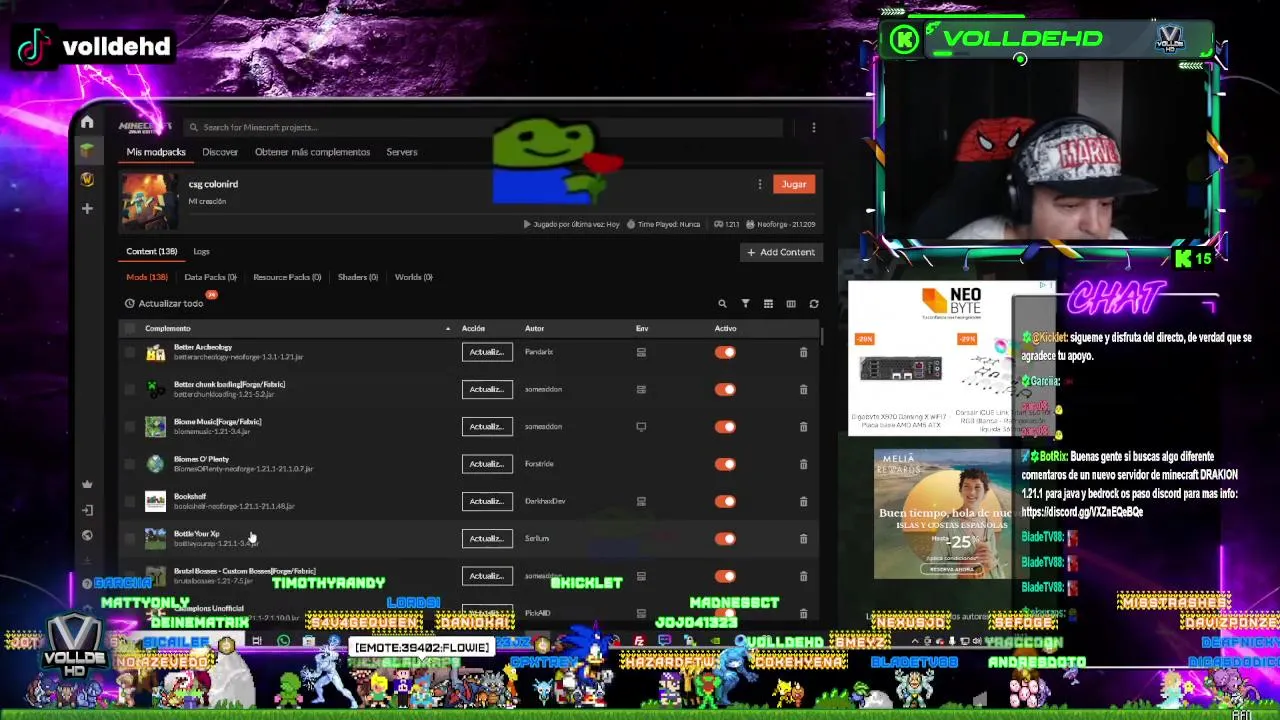
Task: Select the World of Warcraft sidebar icon
Action: pyautogui.click(x=87, y=179)
